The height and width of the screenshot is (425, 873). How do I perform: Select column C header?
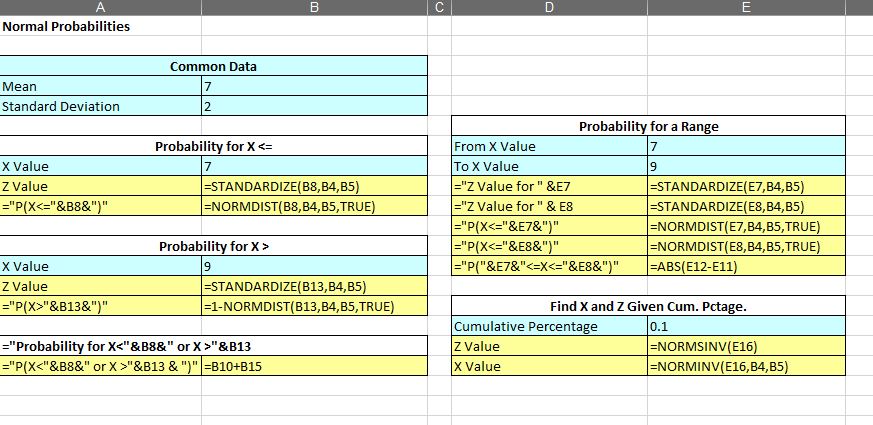point(439,7)
